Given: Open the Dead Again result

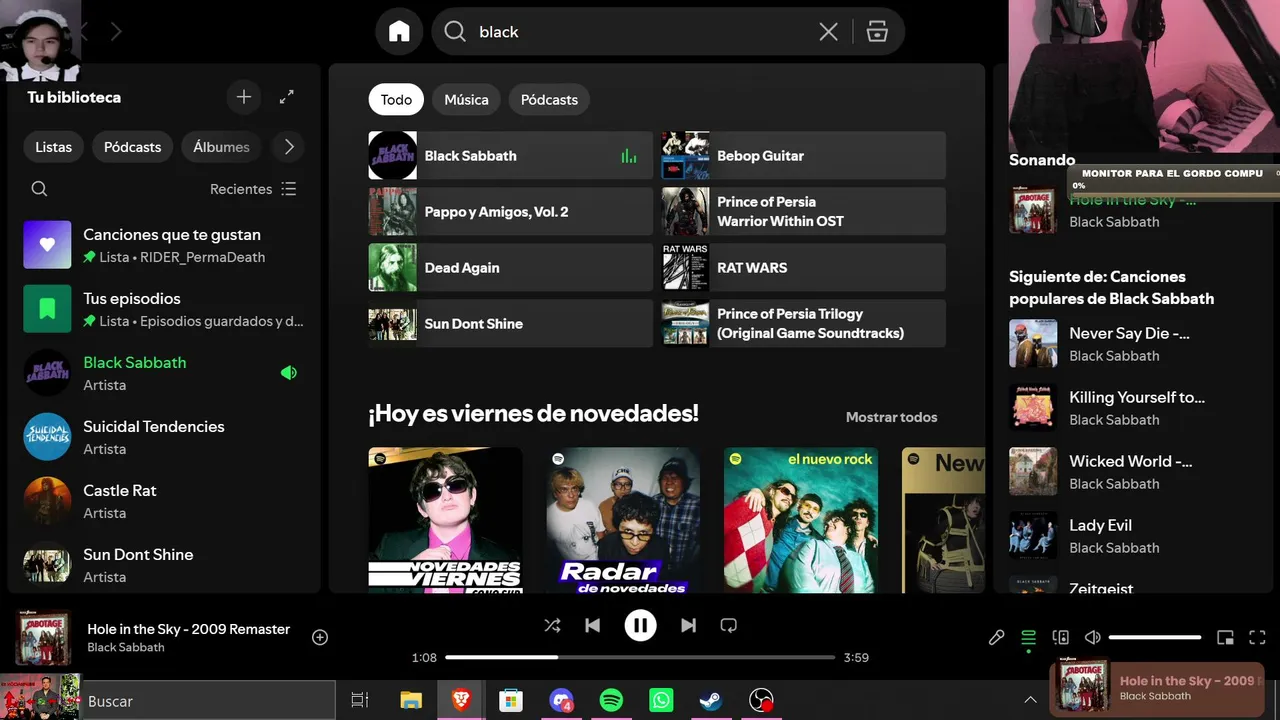Looking at the screenshot, I should coord(510,268).
